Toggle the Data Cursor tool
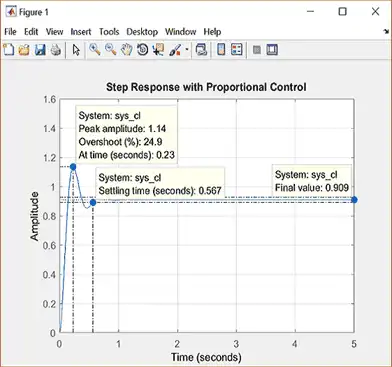The image size is (392, 367). click(x=158, y=50)
